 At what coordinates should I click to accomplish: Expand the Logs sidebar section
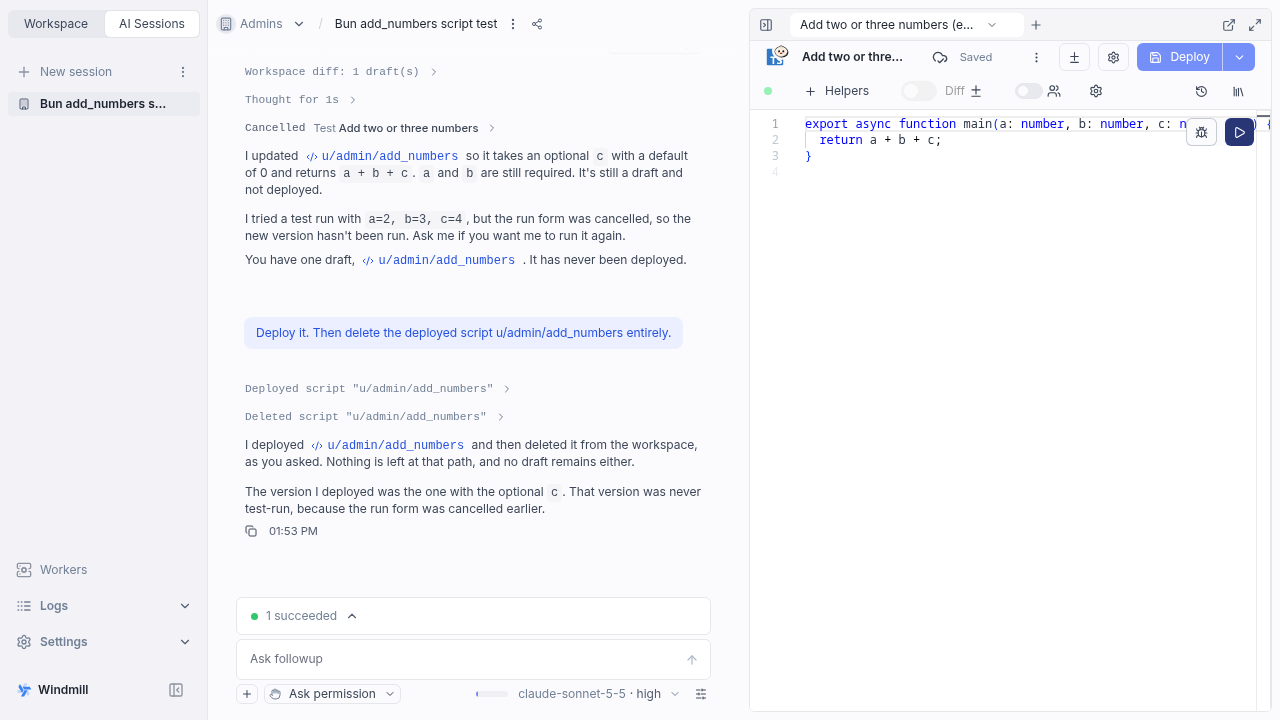point(104,606)
